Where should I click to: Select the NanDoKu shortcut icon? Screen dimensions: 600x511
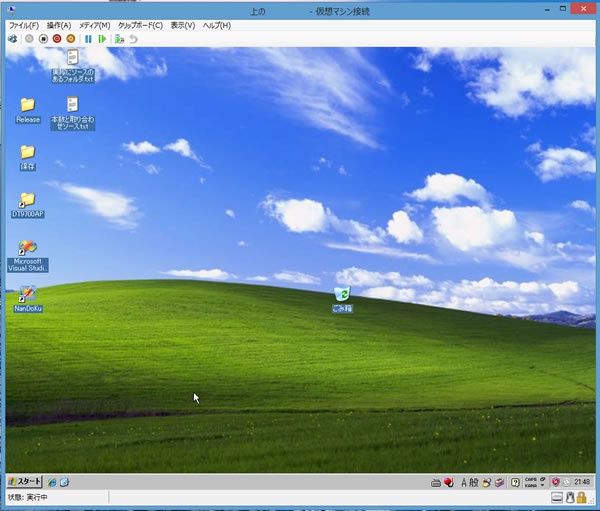28,299
